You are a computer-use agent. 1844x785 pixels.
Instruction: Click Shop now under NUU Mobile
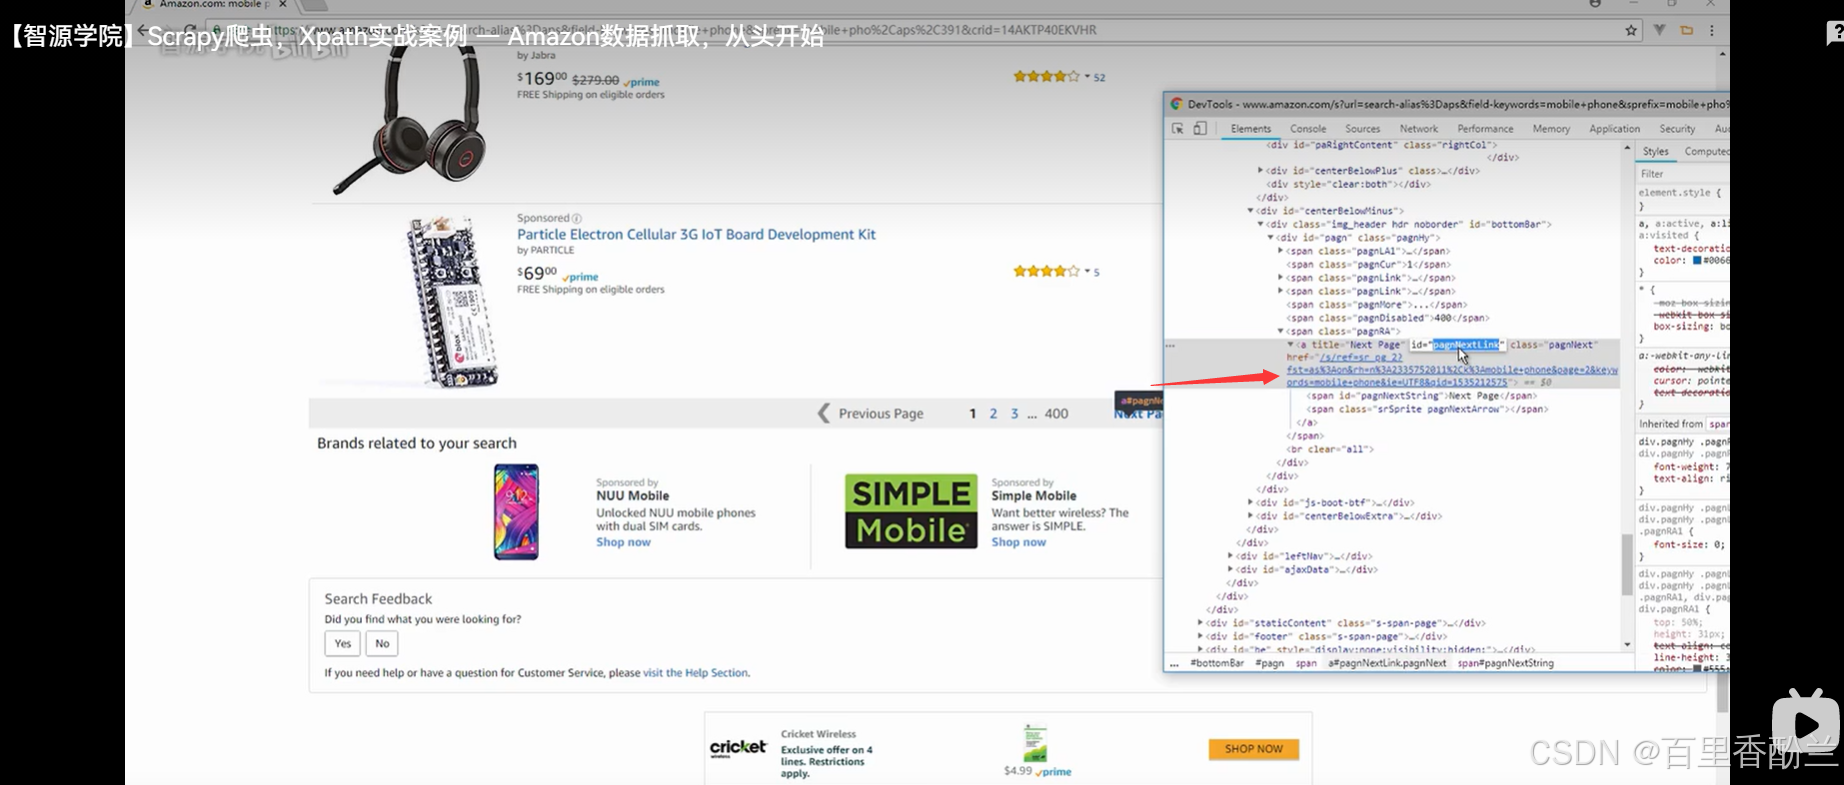623,542
